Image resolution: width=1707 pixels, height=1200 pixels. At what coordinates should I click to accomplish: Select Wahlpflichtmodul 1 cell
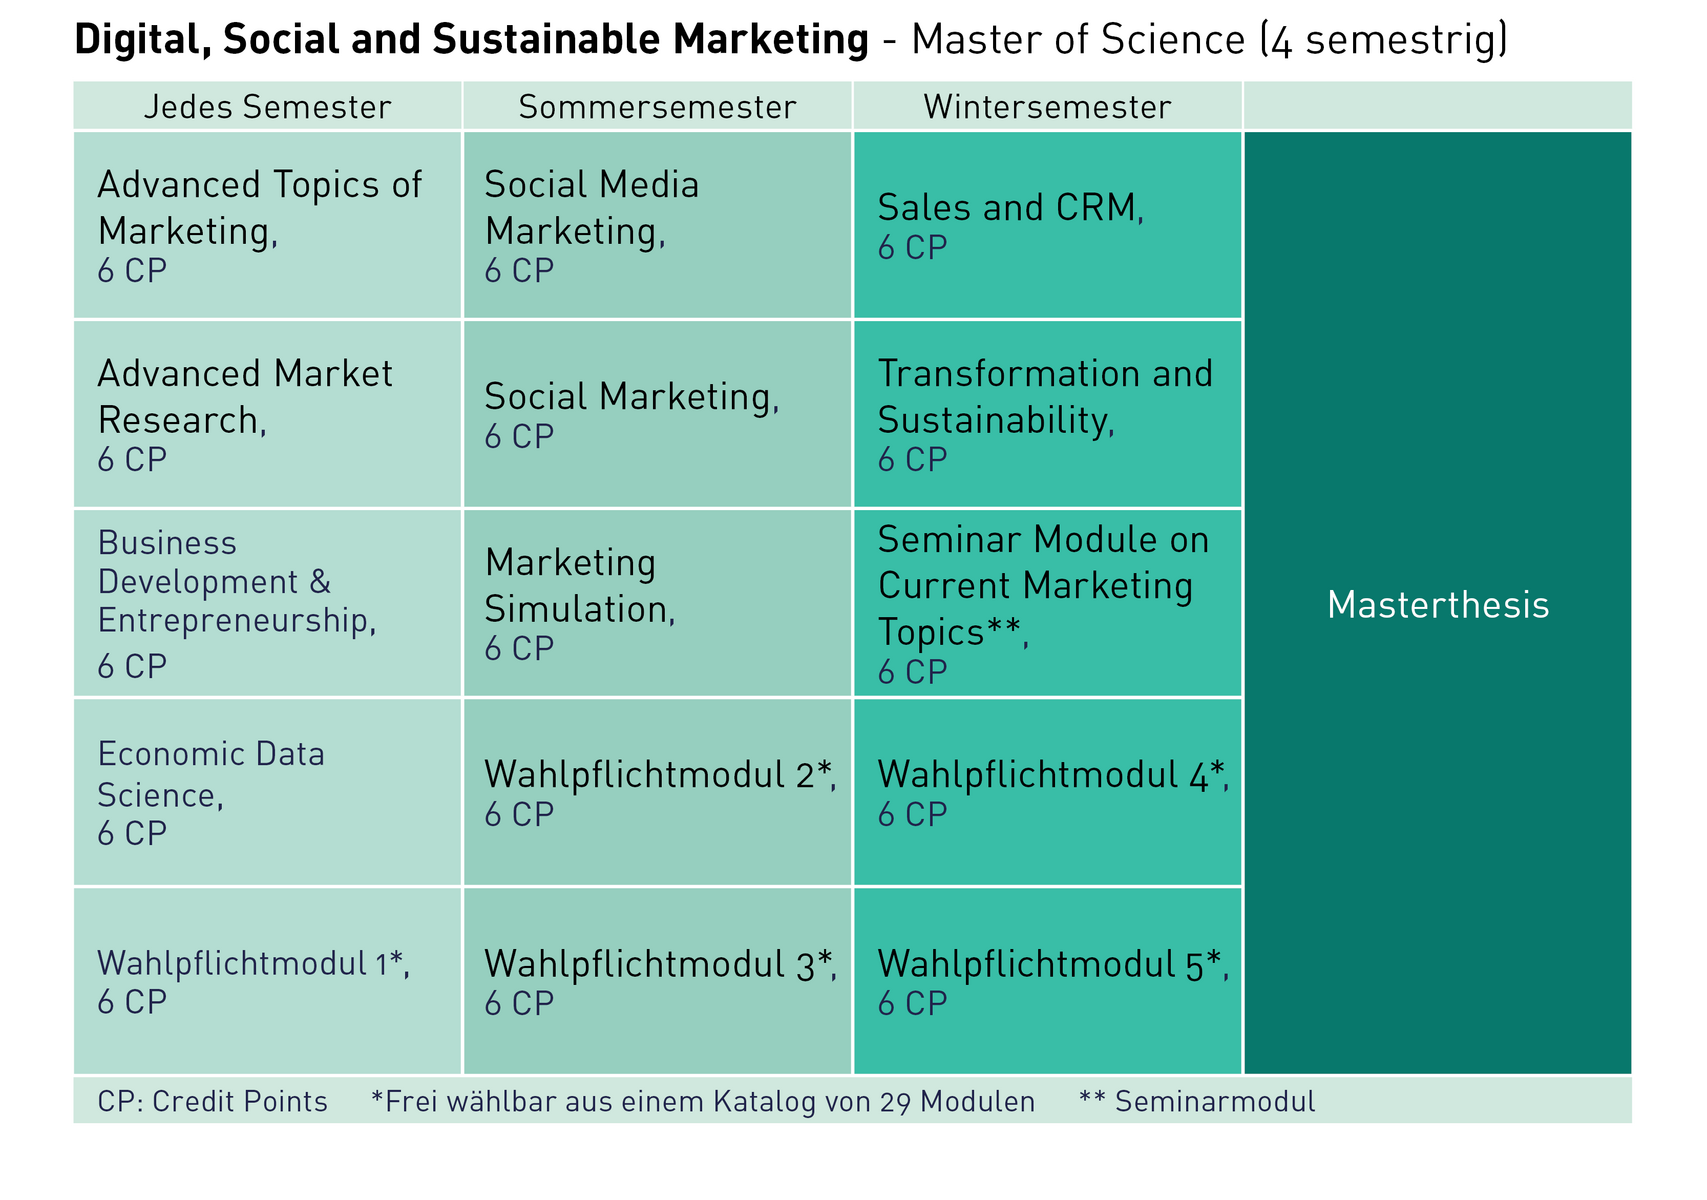267,981
